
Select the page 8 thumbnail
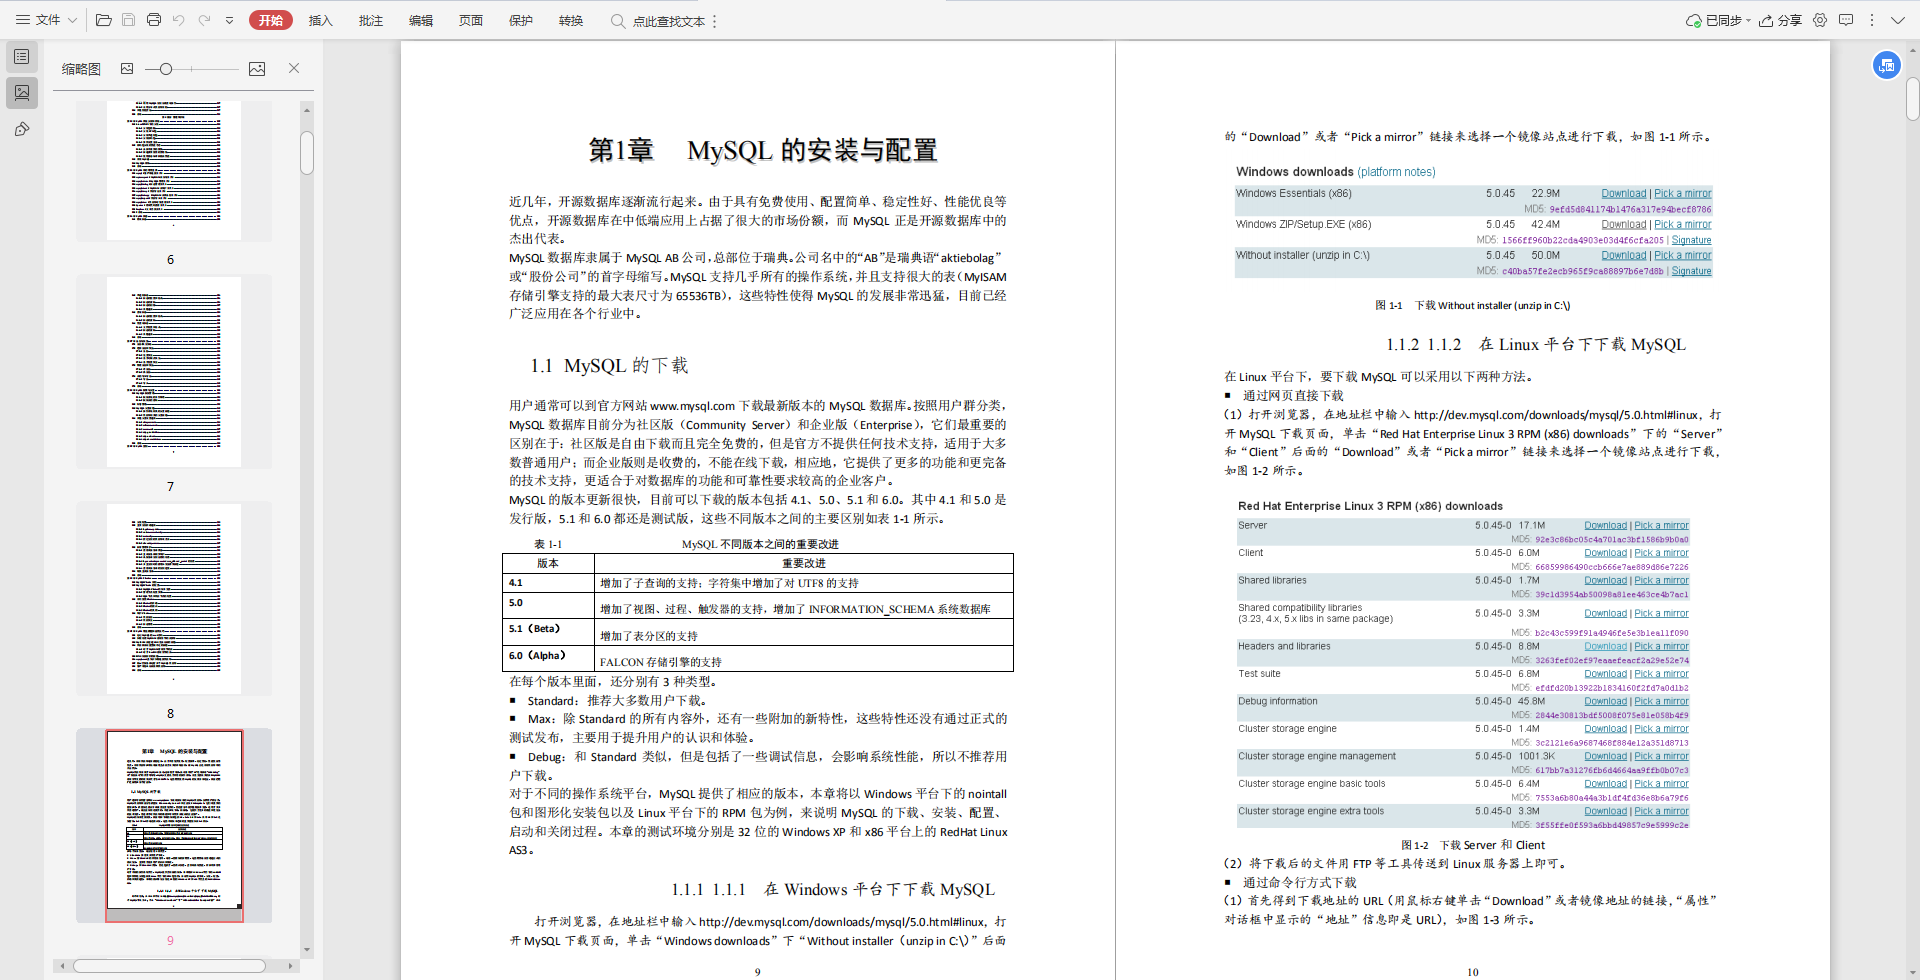tap(174, 599)
